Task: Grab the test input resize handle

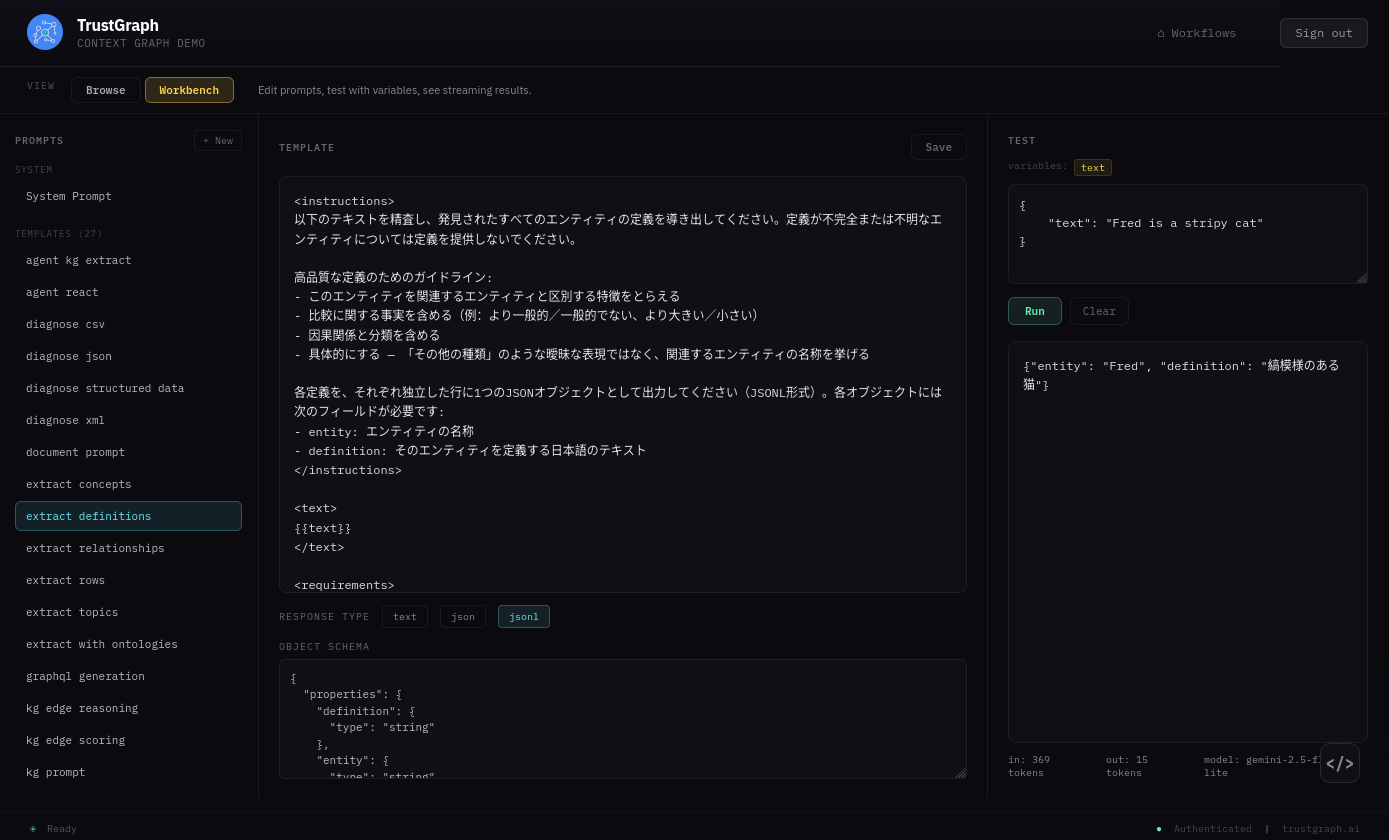Action: click(1361, 277)
